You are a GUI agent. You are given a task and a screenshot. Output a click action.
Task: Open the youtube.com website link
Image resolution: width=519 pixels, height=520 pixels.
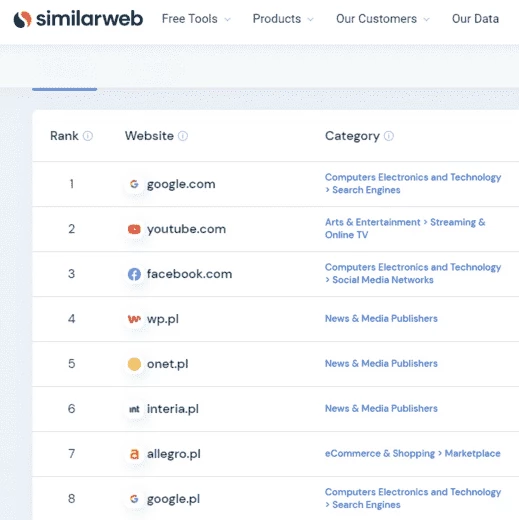[186, 229]
